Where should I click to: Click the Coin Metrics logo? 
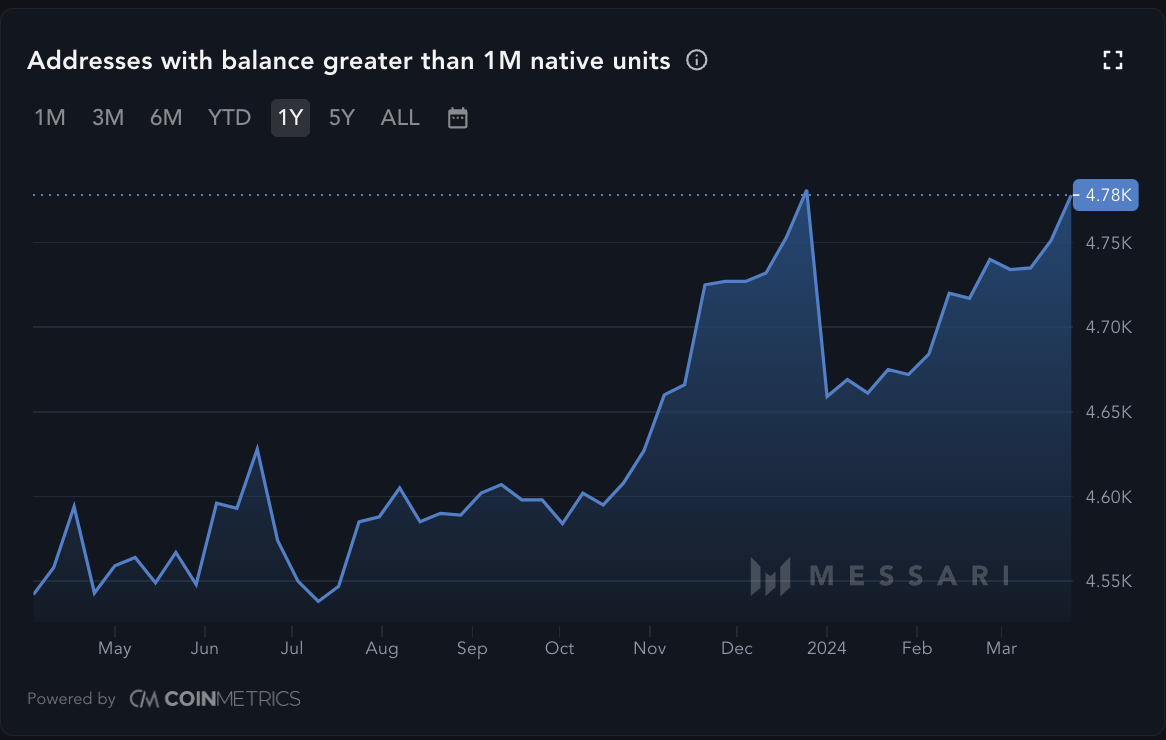(x=215, y=699)
